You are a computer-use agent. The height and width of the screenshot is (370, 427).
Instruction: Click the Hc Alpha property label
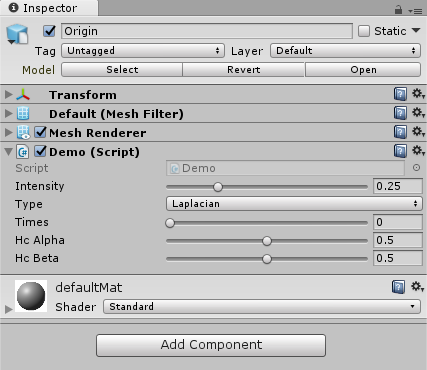[x=40, y=240]
